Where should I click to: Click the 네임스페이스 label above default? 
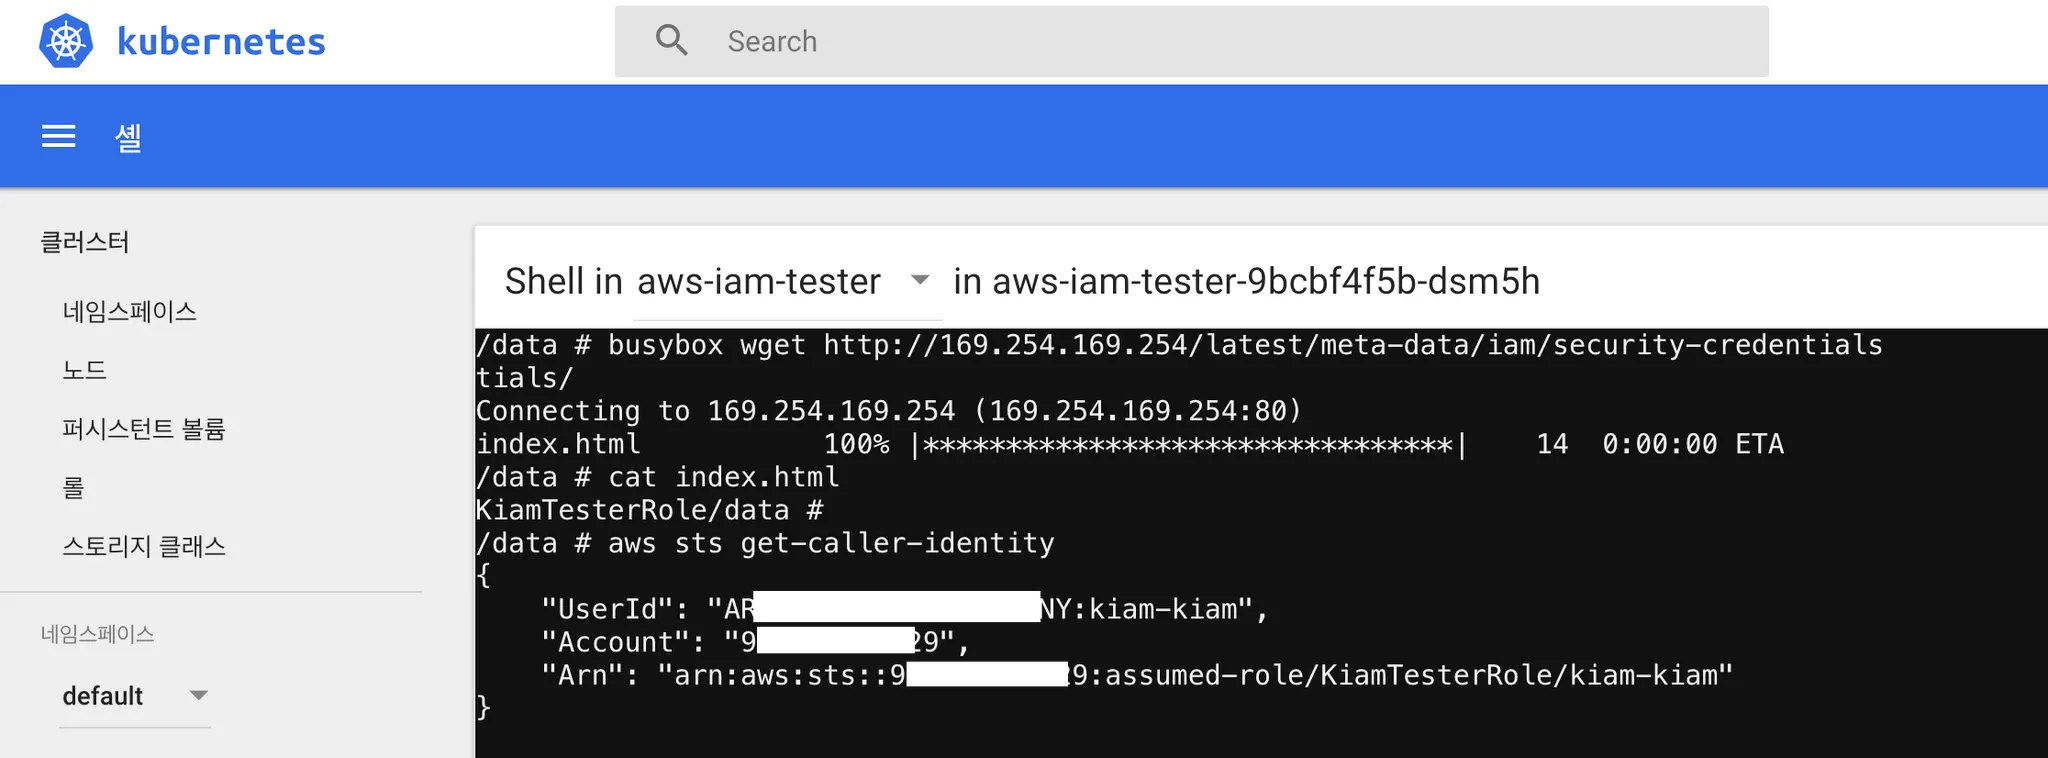pyautogui.click(x=98, y=634)
